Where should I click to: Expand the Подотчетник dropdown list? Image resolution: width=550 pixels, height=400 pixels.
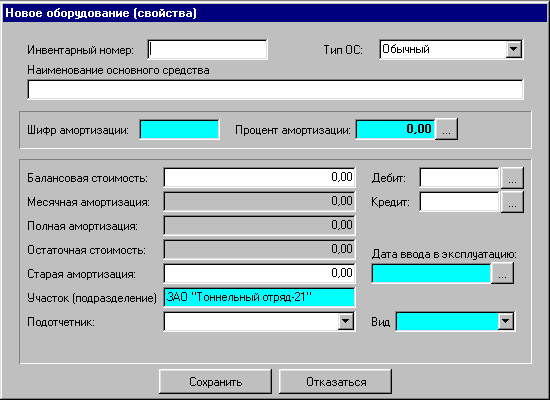coord(346,321)
